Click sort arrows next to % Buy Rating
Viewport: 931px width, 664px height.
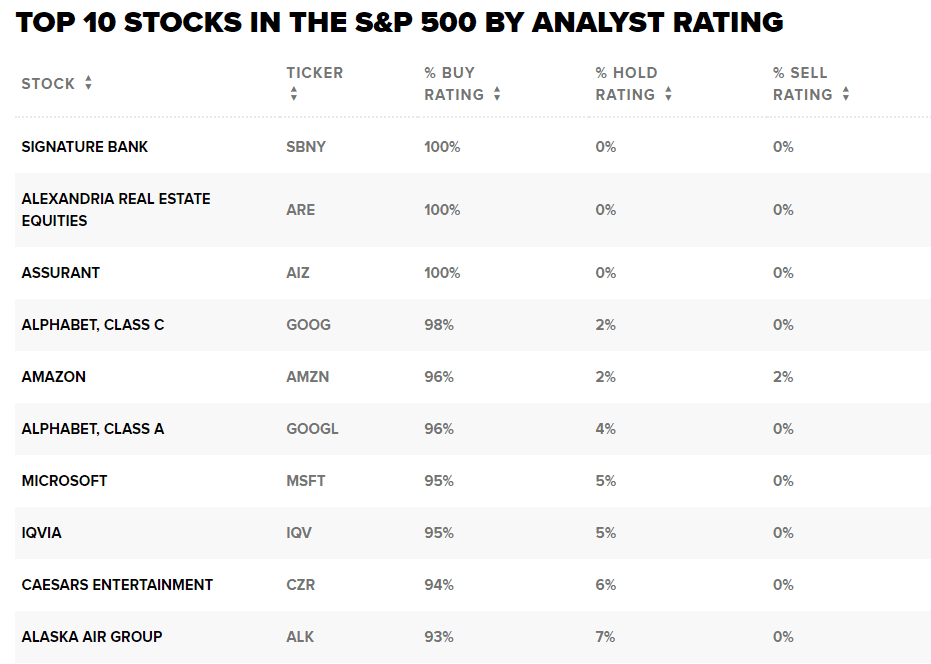pos(497,95)
